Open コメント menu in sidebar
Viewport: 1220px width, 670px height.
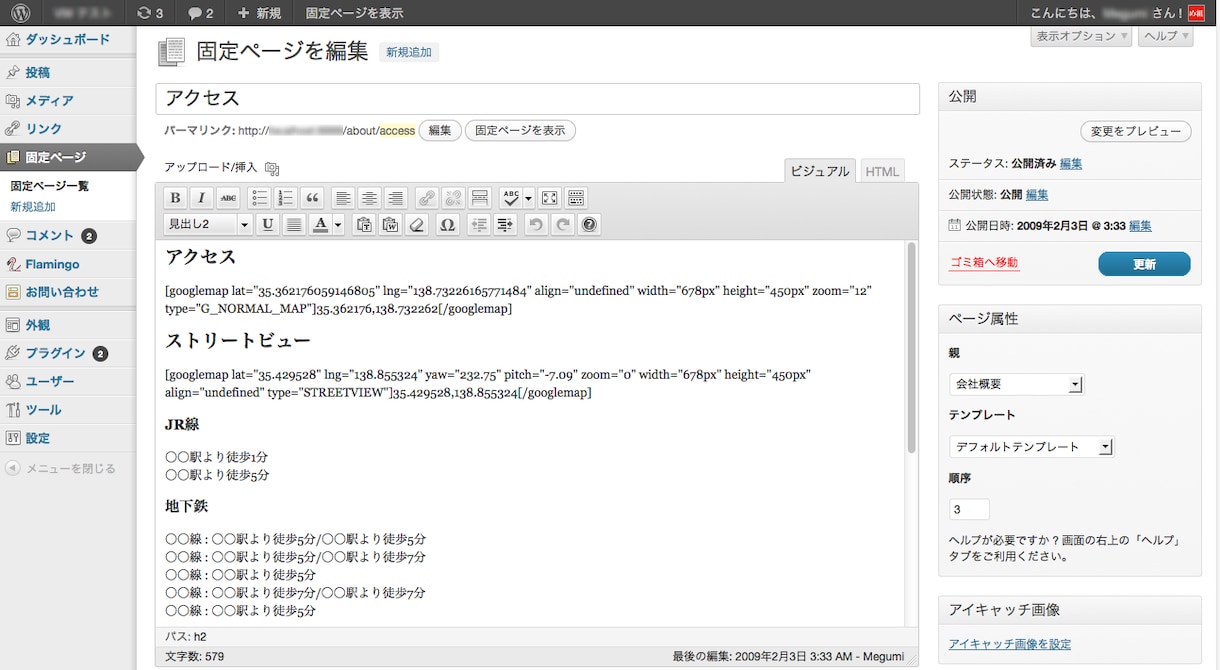[68, 236]
